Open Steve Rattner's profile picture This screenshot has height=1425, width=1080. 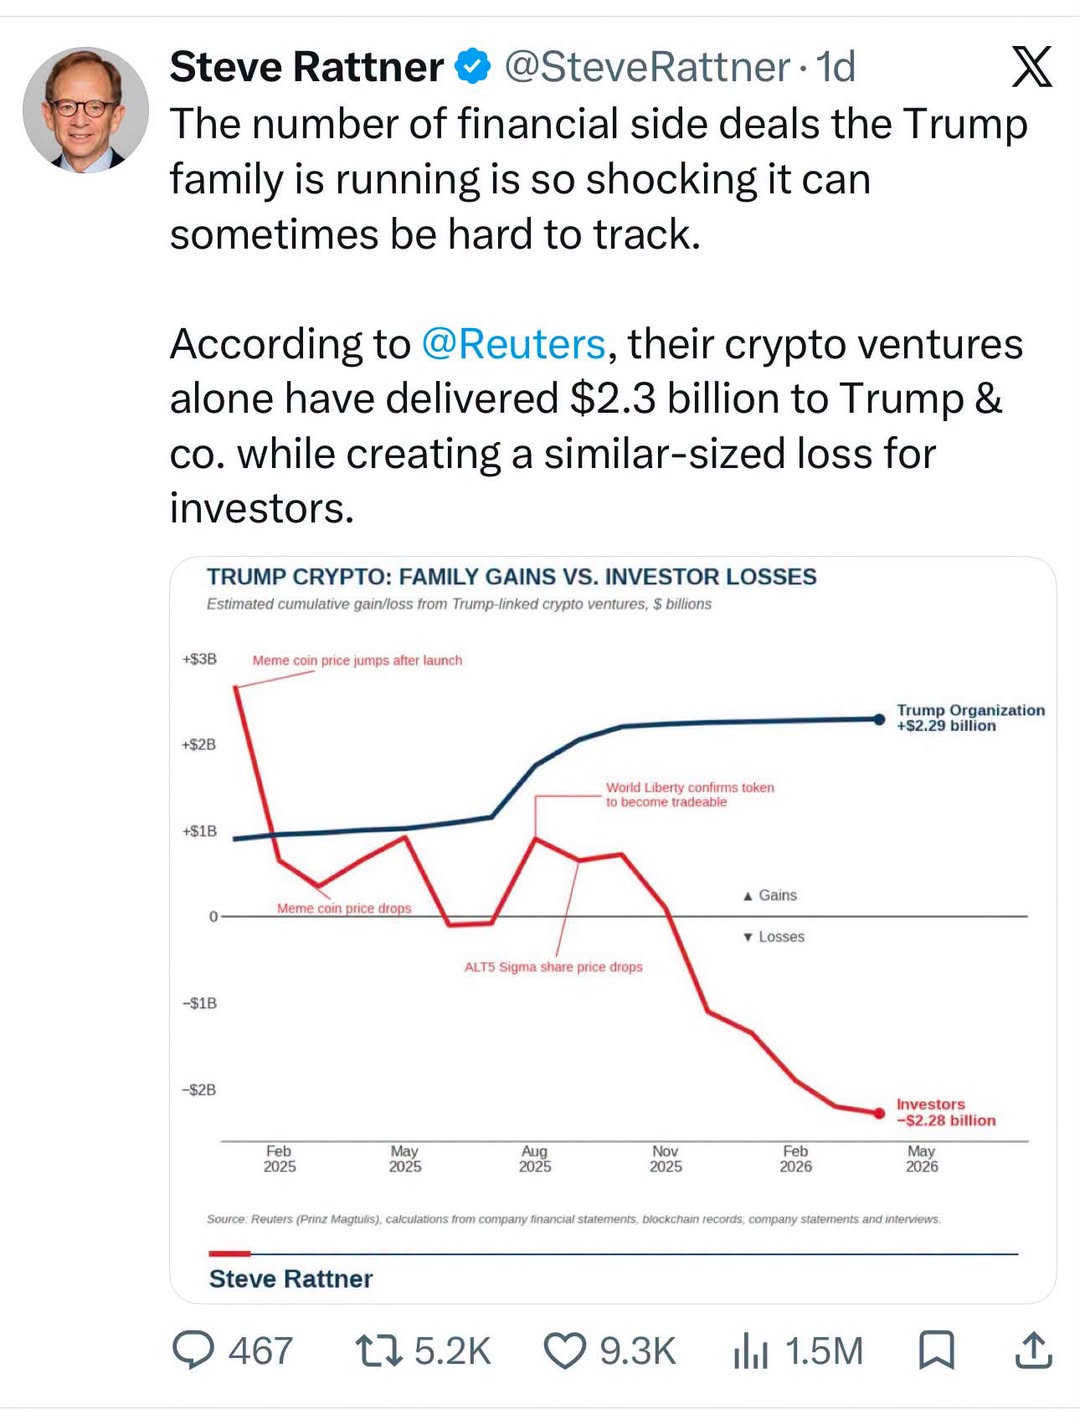tap(86, 109)
